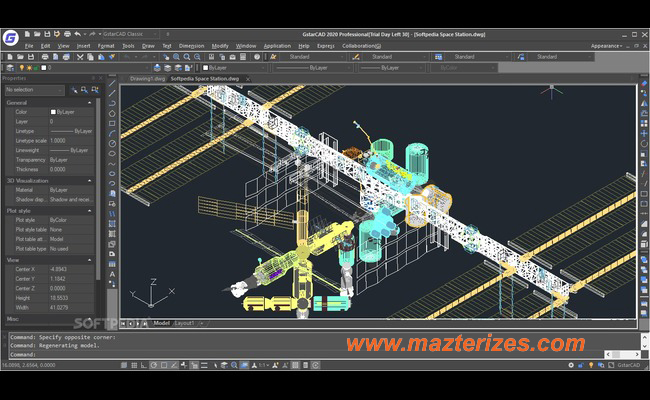The width and height of the screenshot is (650, 400).
Task: Toggle layer freeze sun icon
Action: (x=29, y=68)
